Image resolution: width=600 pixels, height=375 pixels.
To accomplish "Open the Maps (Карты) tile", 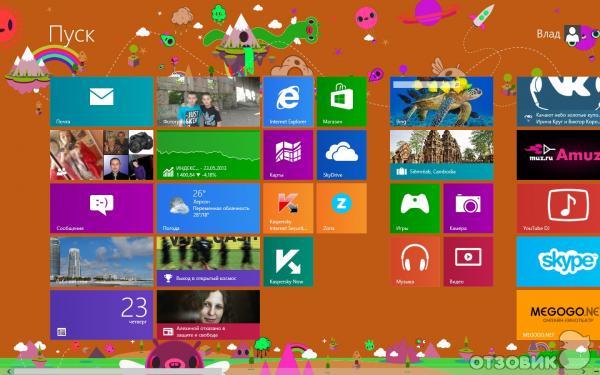I will click(288, 155).
